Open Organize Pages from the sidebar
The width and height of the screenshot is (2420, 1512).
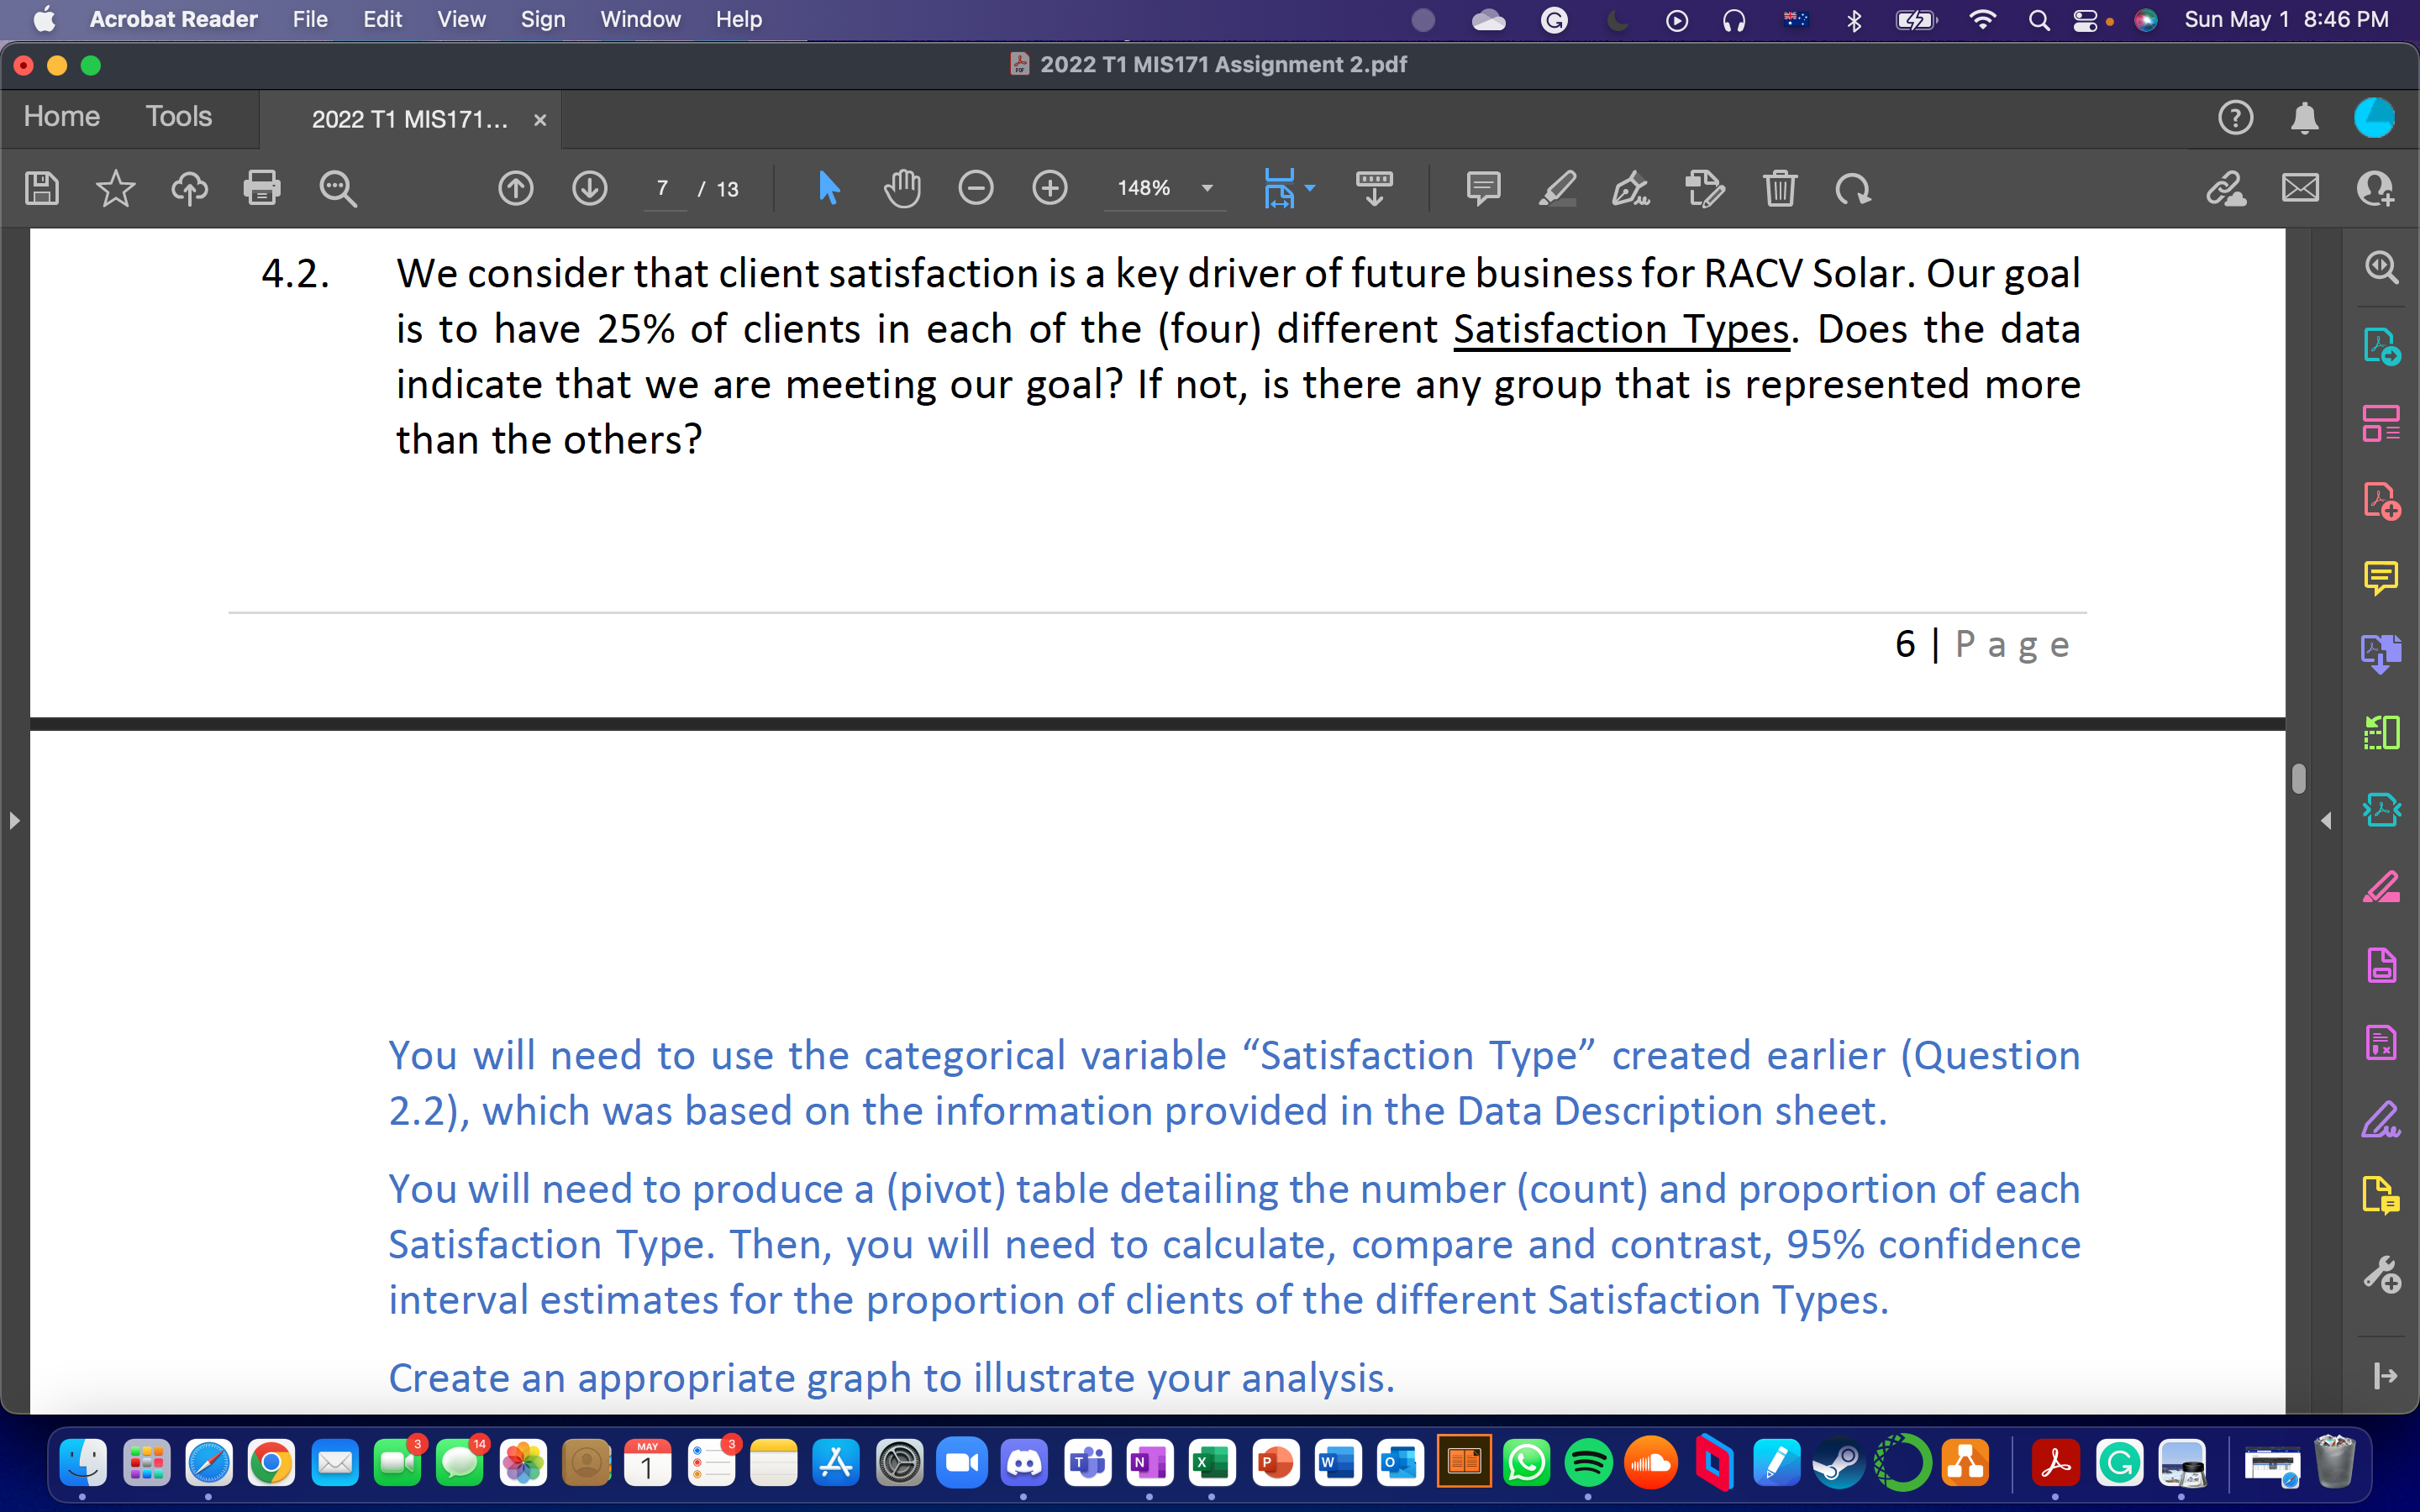coord(2383,424)
